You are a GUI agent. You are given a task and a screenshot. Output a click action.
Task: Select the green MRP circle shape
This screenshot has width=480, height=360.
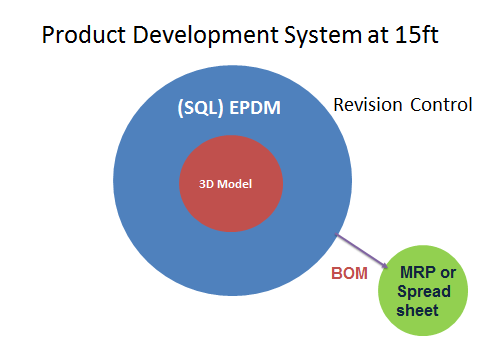pyautogui.click(x=423, y=290)
